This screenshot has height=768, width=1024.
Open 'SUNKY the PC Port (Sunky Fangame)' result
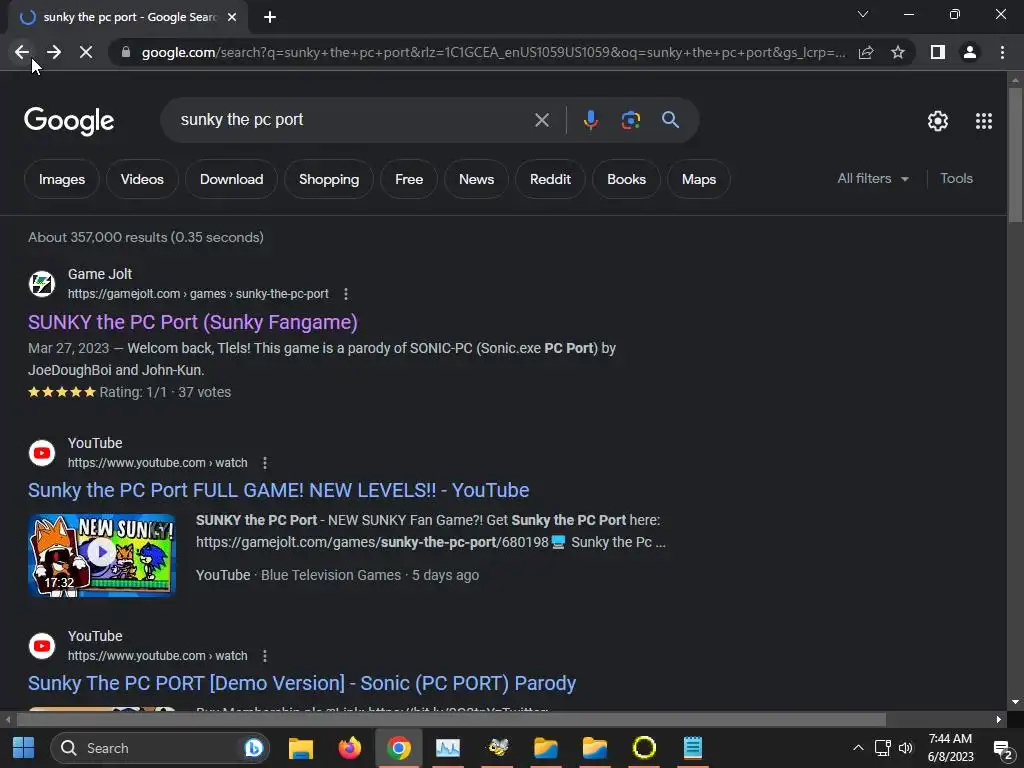(193, 322)
